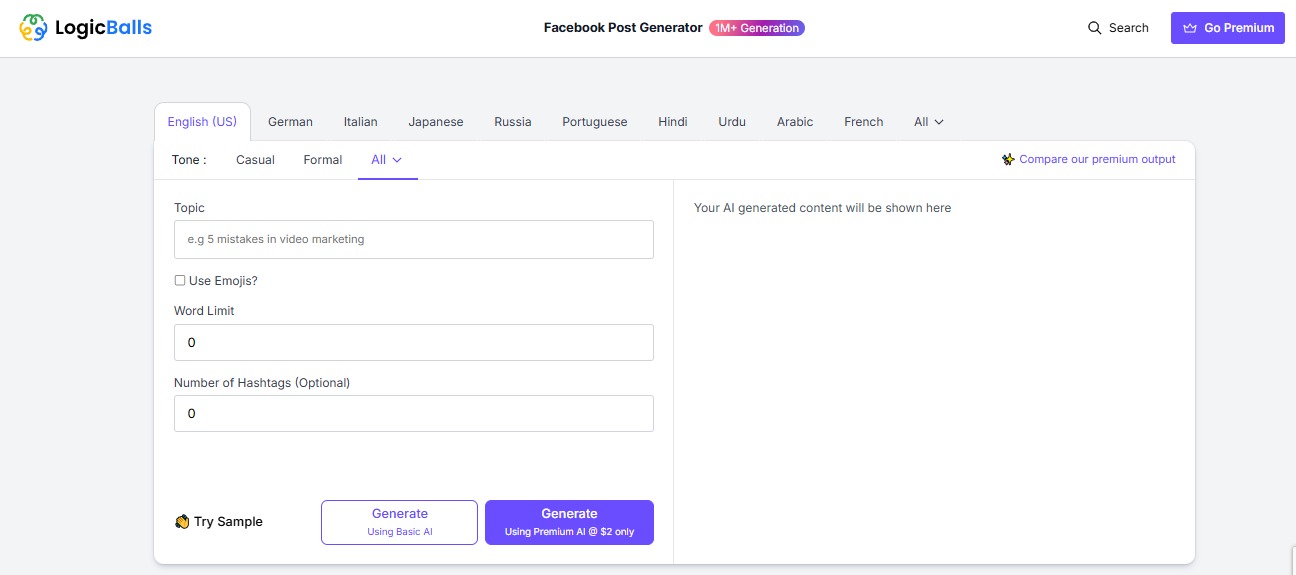Pick the Formal tone option

point(322,160)
